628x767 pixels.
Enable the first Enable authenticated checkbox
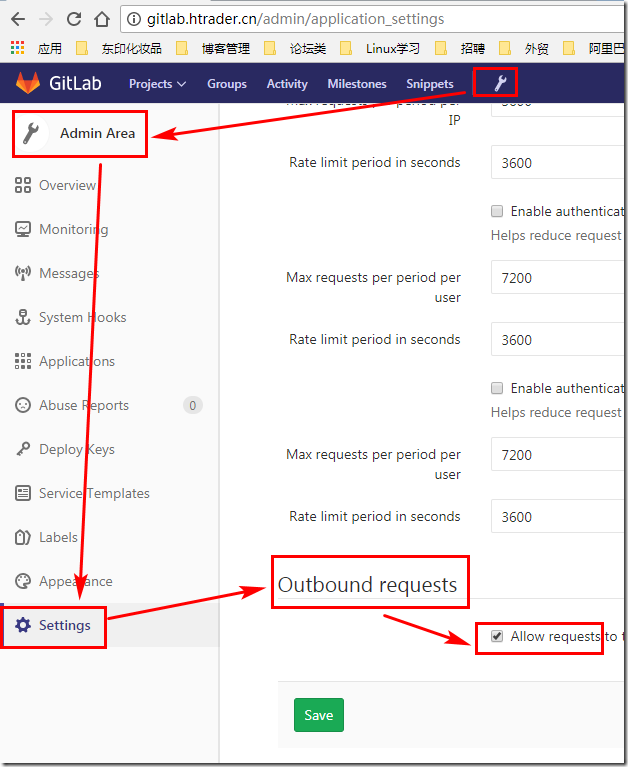[x=497, y=211]
